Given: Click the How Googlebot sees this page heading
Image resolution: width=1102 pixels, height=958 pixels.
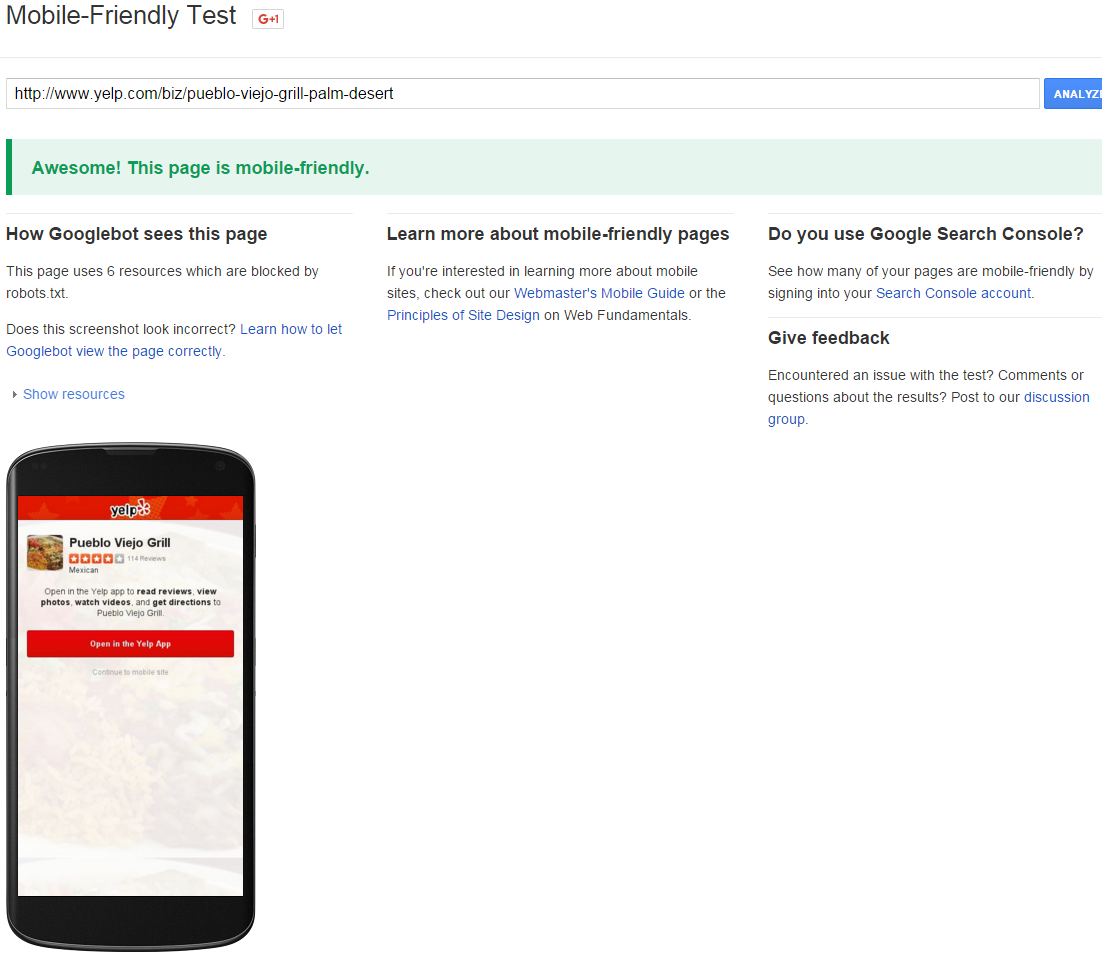Looking at the screenshot, I should click(137, 234).
